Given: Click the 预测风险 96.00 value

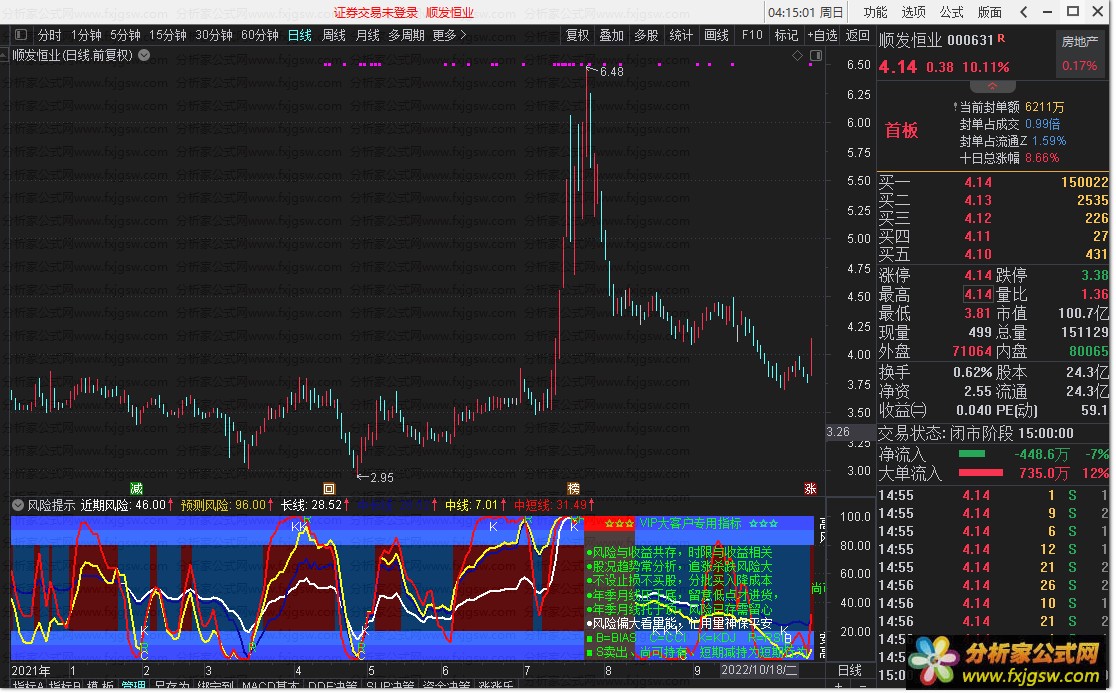Looking at the screenshot, I should pyautogui.click(x=251, y=505).
